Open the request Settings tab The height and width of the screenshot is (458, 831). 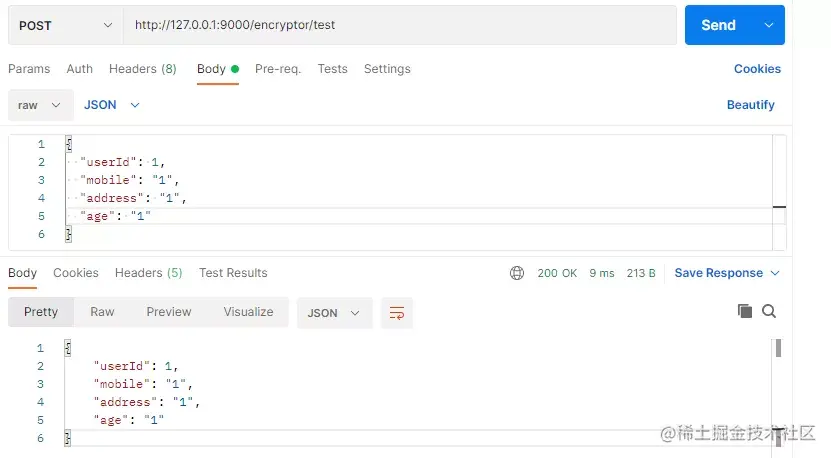[387, 69]
